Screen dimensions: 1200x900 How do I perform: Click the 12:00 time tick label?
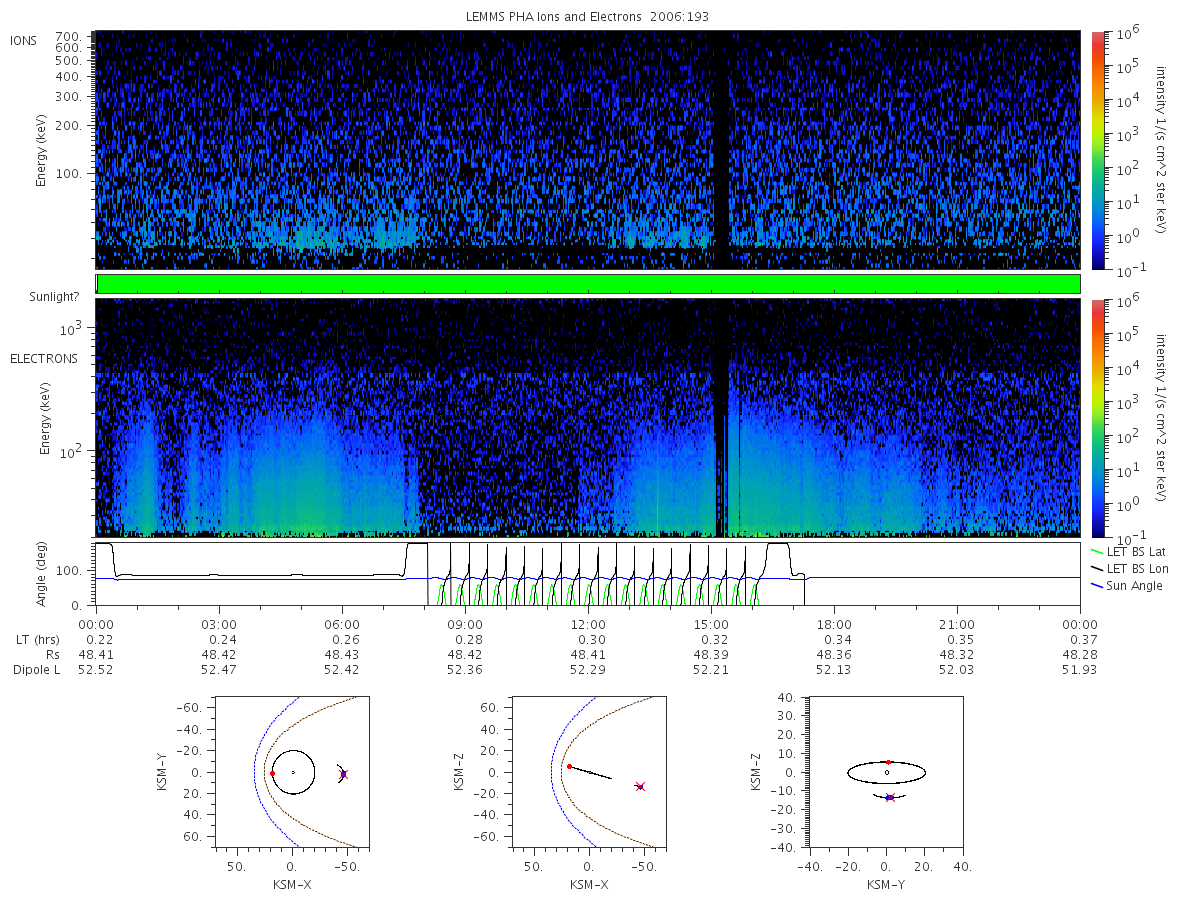[x=588, y=623]
